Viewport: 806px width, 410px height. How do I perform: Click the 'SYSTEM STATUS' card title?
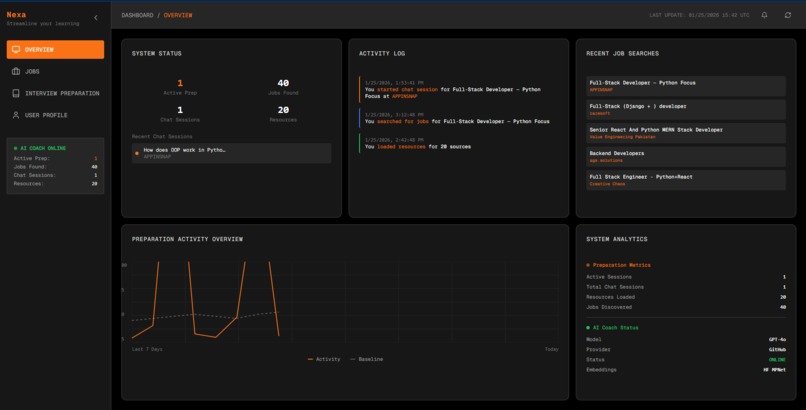pos(156,53)
